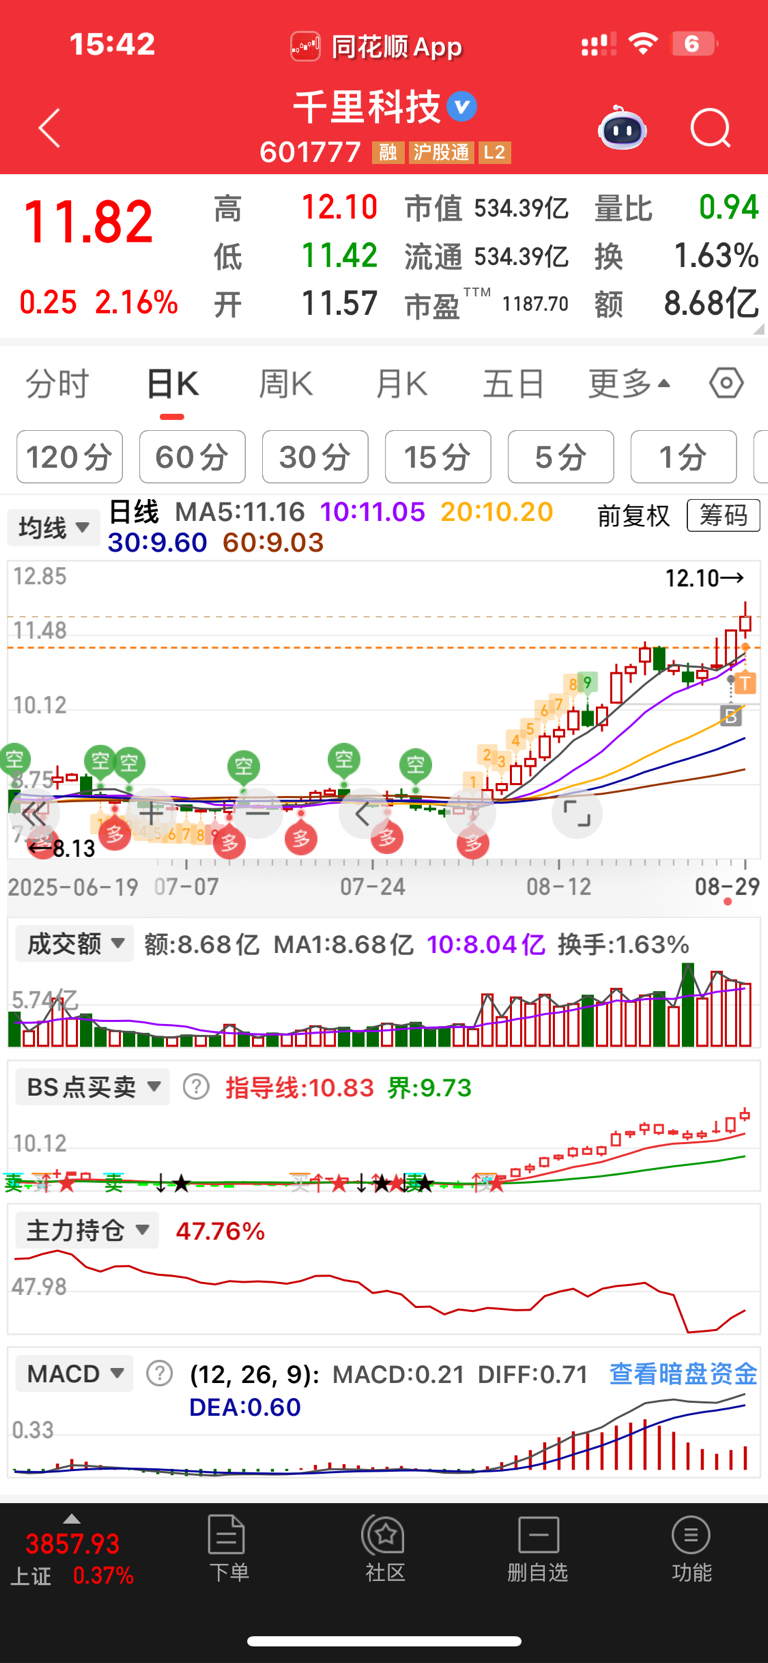Open the MACD indicator dropdown
Image resolution: width=768 pixels, height=1663 pixels.
[x=75, y=1373]
